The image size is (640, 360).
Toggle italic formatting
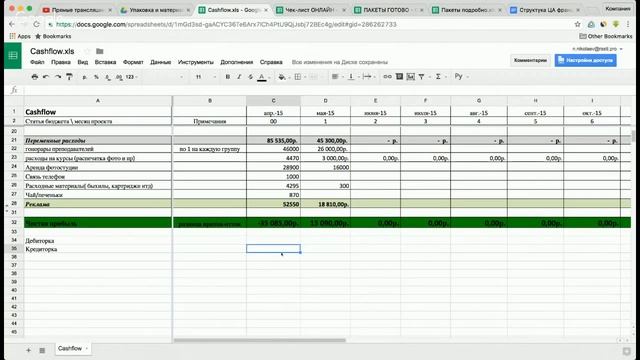pyautogui.click(x=239, y=77)
